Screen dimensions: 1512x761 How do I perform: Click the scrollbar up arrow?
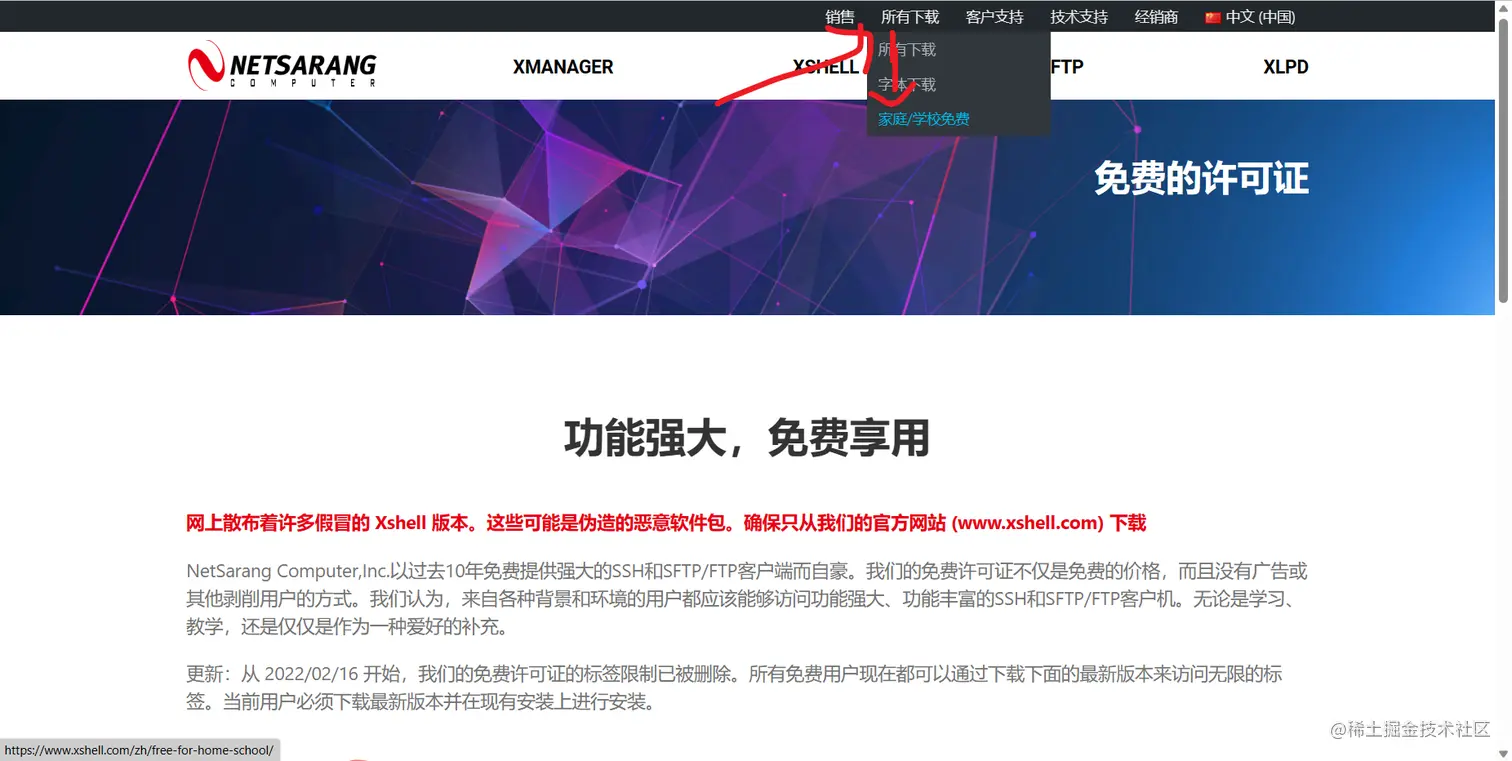[1503, 8]
